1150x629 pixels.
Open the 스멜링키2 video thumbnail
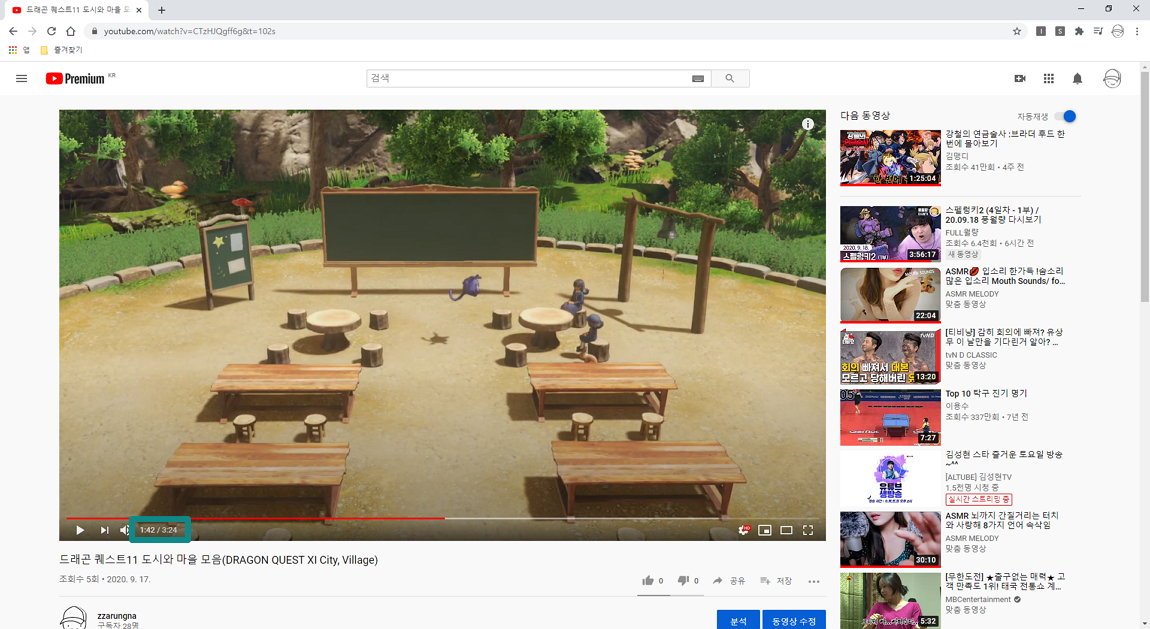890,234
